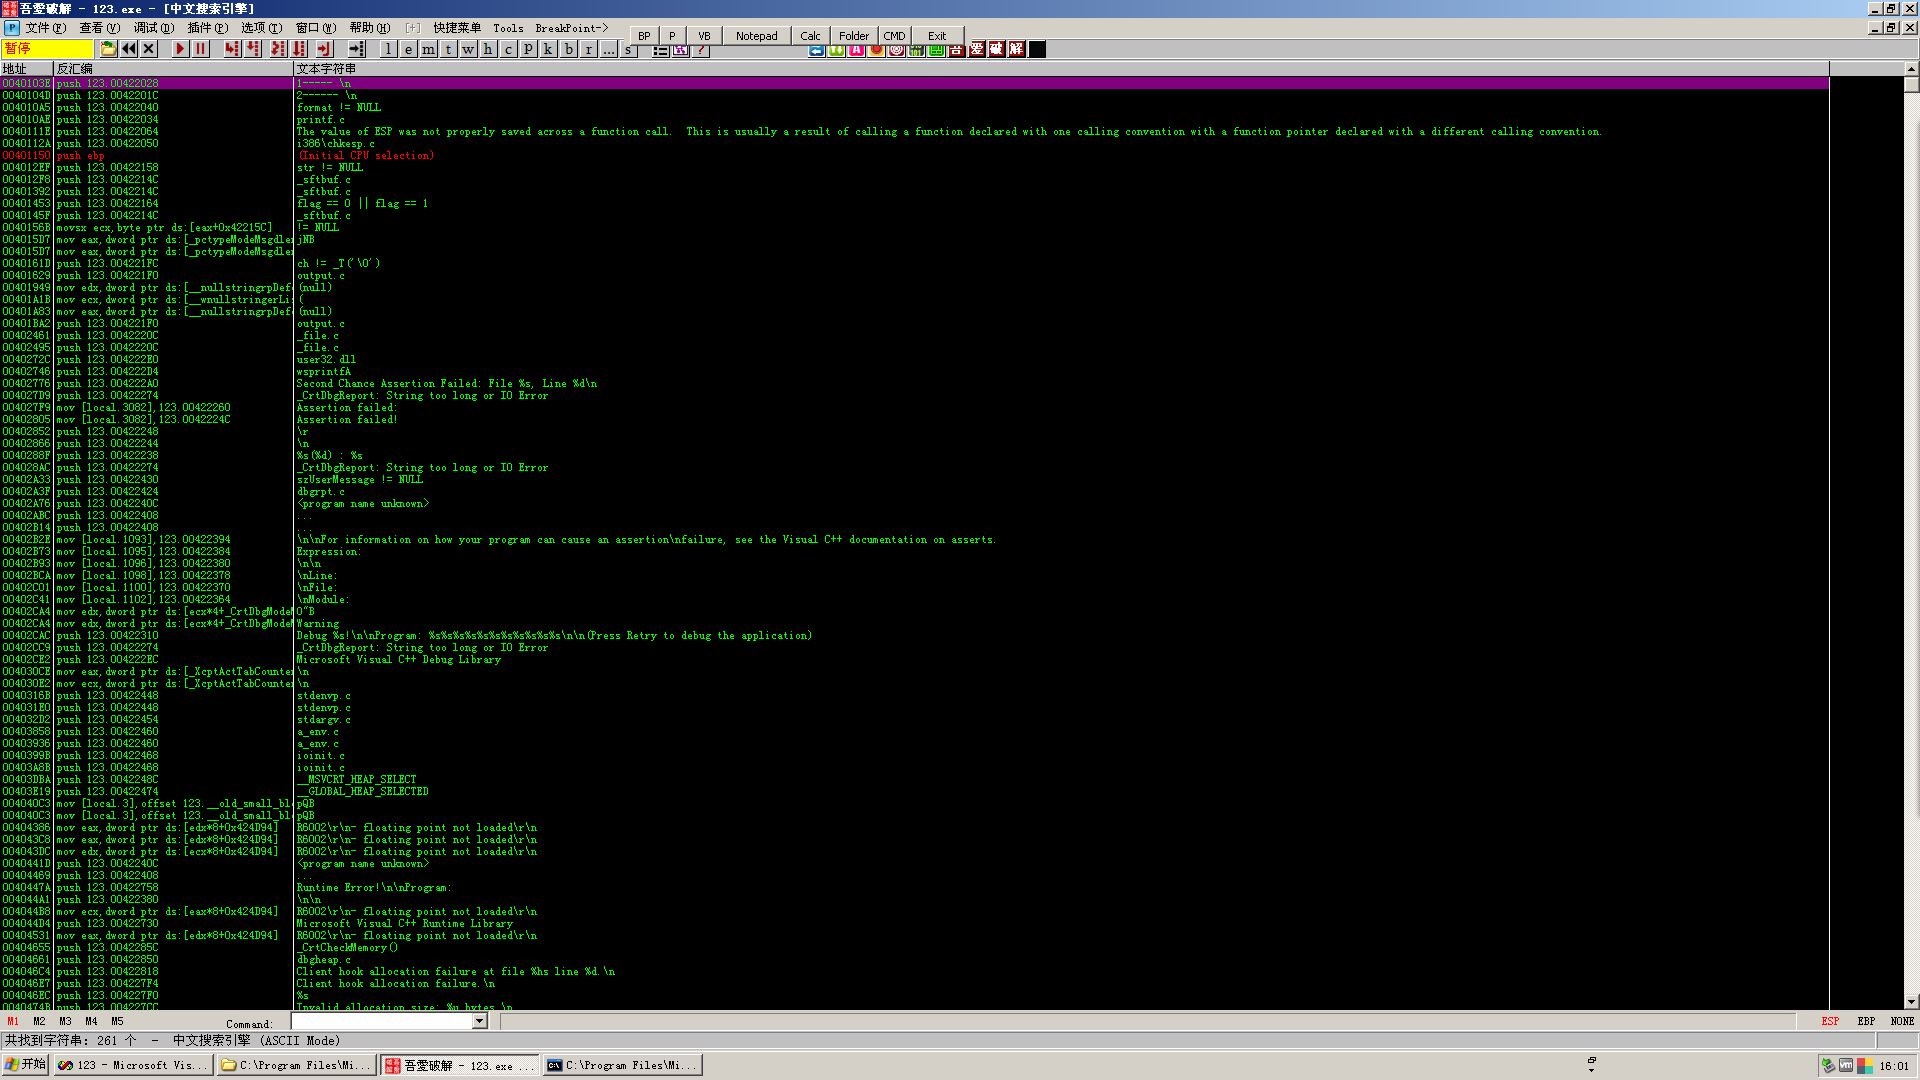This screenshot has width=1920, height=1080.
Task: Select the EBP register toggle
Action: (1866, 1022)
